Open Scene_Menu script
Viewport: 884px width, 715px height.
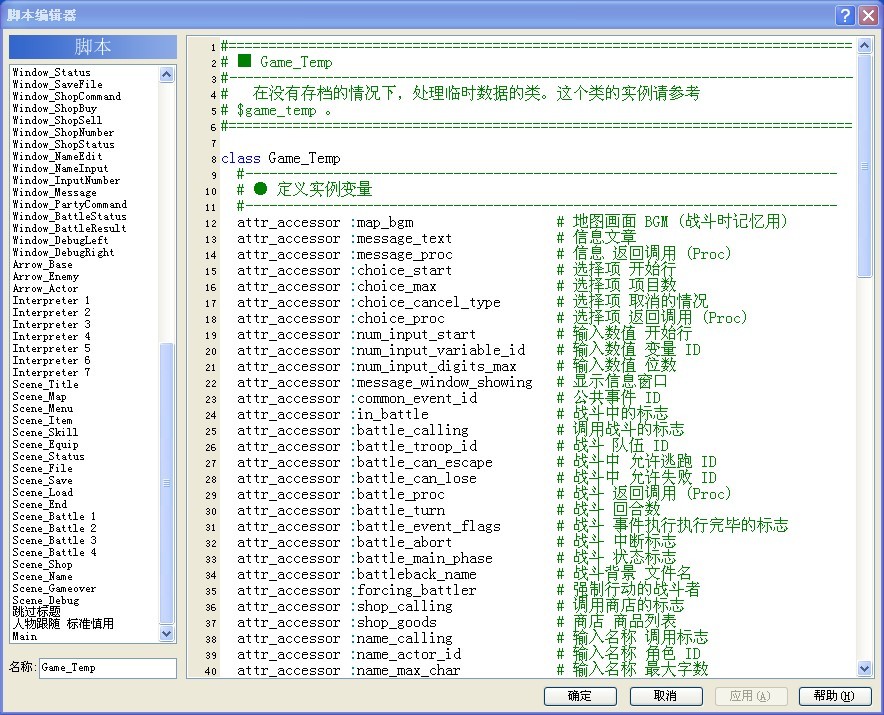point(42,408)
